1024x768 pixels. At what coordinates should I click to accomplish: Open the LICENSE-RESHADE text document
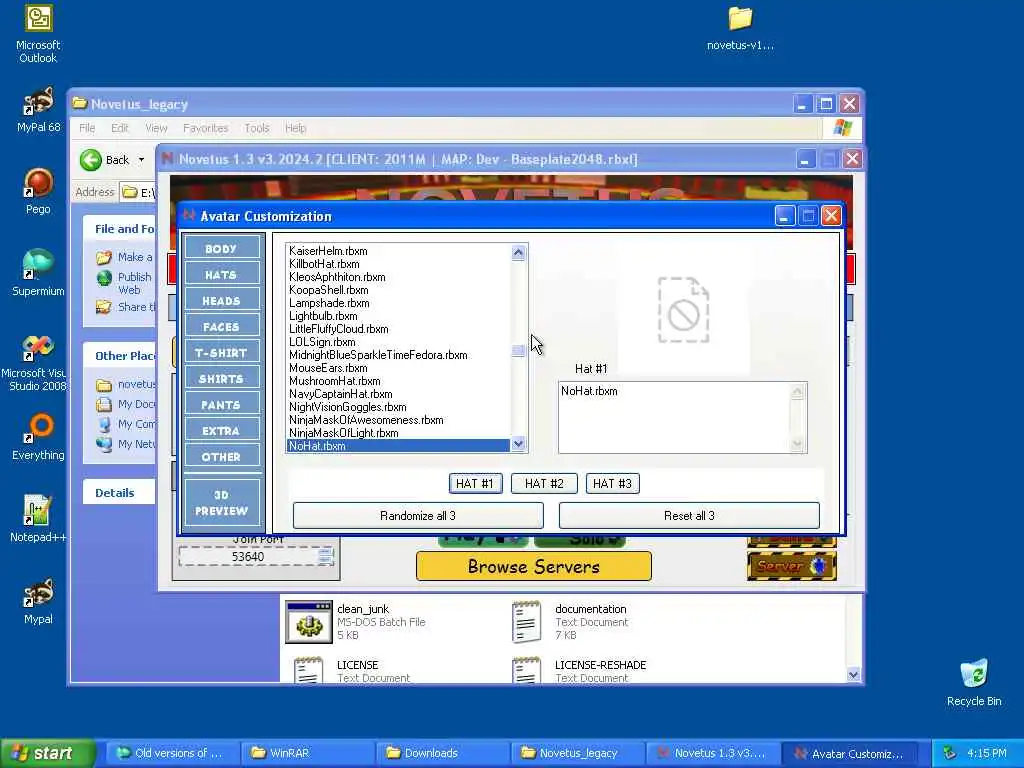[579, 671]
